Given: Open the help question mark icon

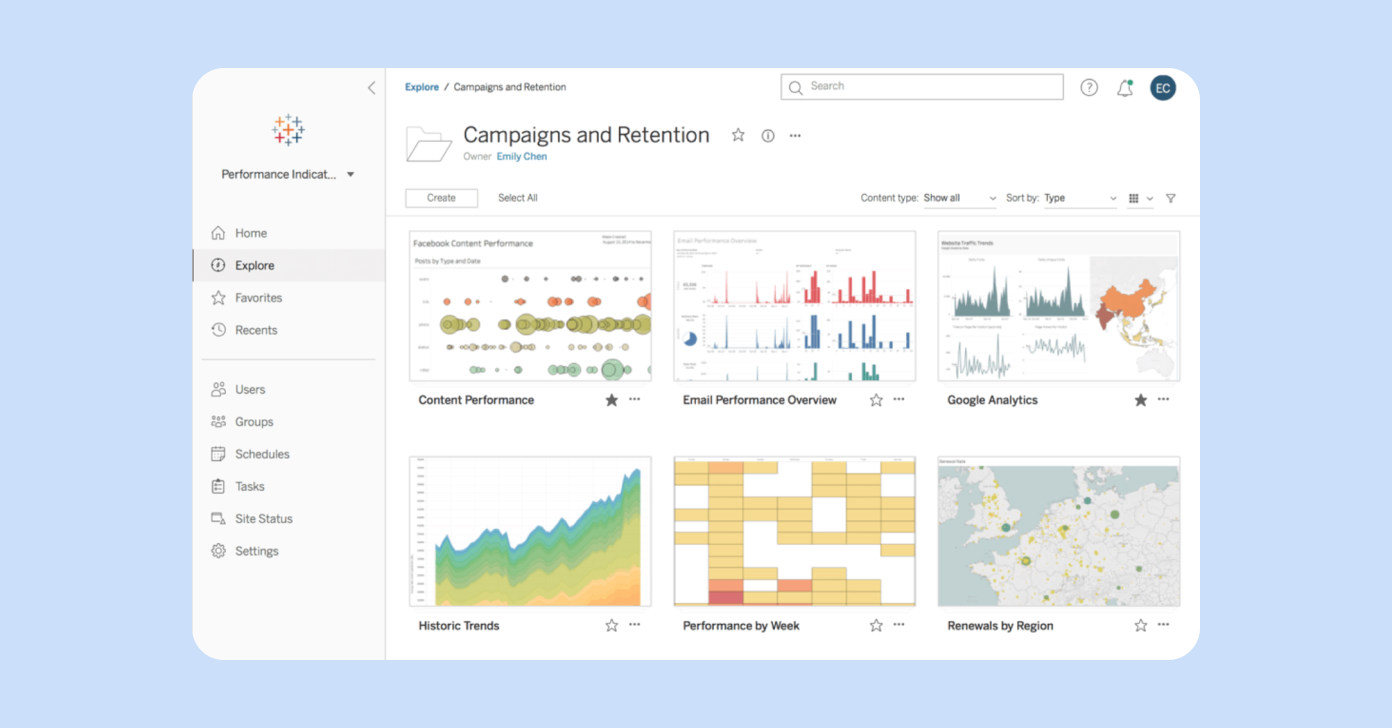Looking at the screenshot, I should (x=1089, y=88).
